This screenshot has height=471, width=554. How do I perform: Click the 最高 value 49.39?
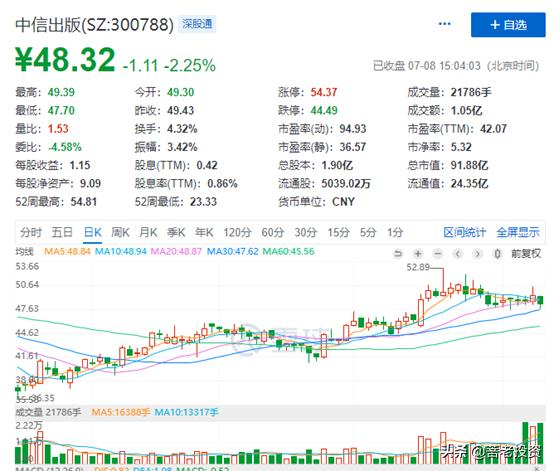click(x=61, y=92)
